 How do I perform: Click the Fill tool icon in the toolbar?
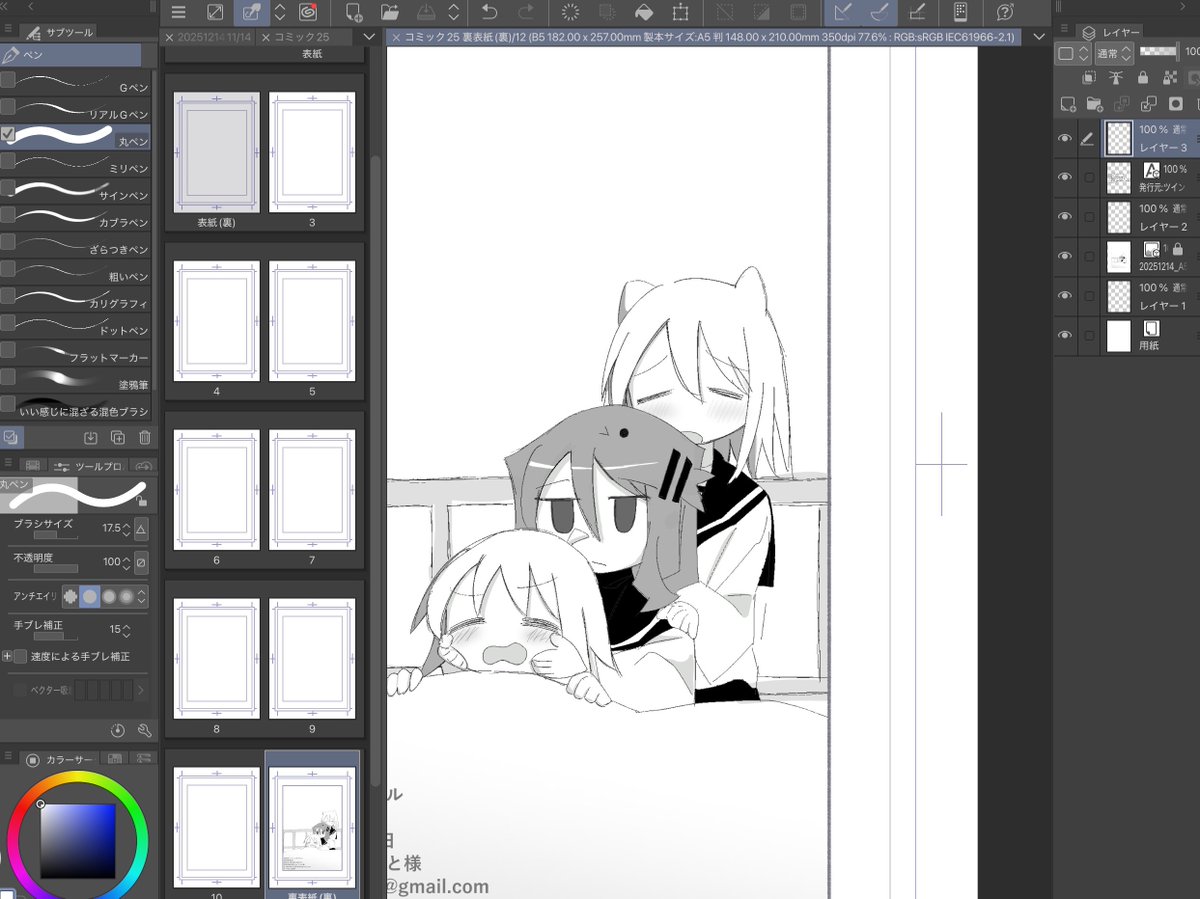645,13
